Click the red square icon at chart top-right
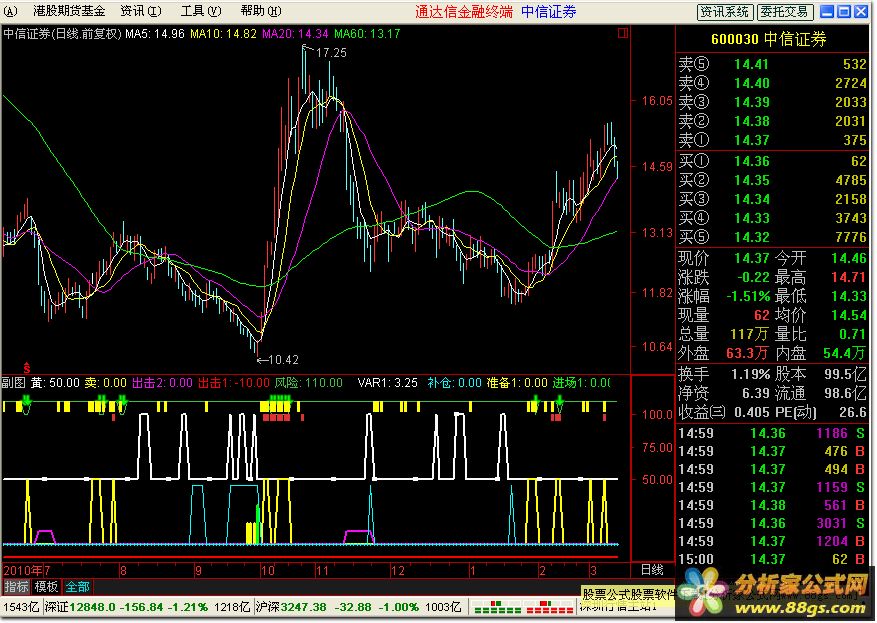877x623 pixels. pos(623,34)
